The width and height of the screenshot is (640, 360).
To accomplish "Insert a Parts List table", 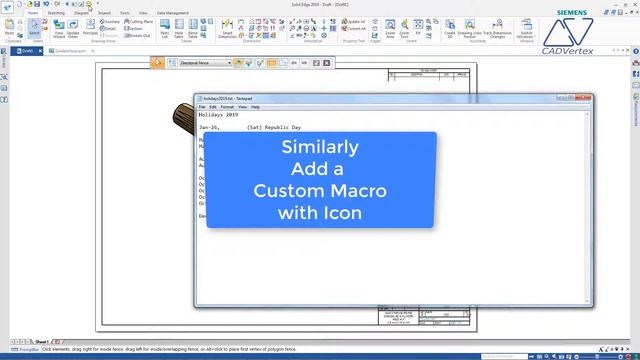I will click(x=165, y=29).
